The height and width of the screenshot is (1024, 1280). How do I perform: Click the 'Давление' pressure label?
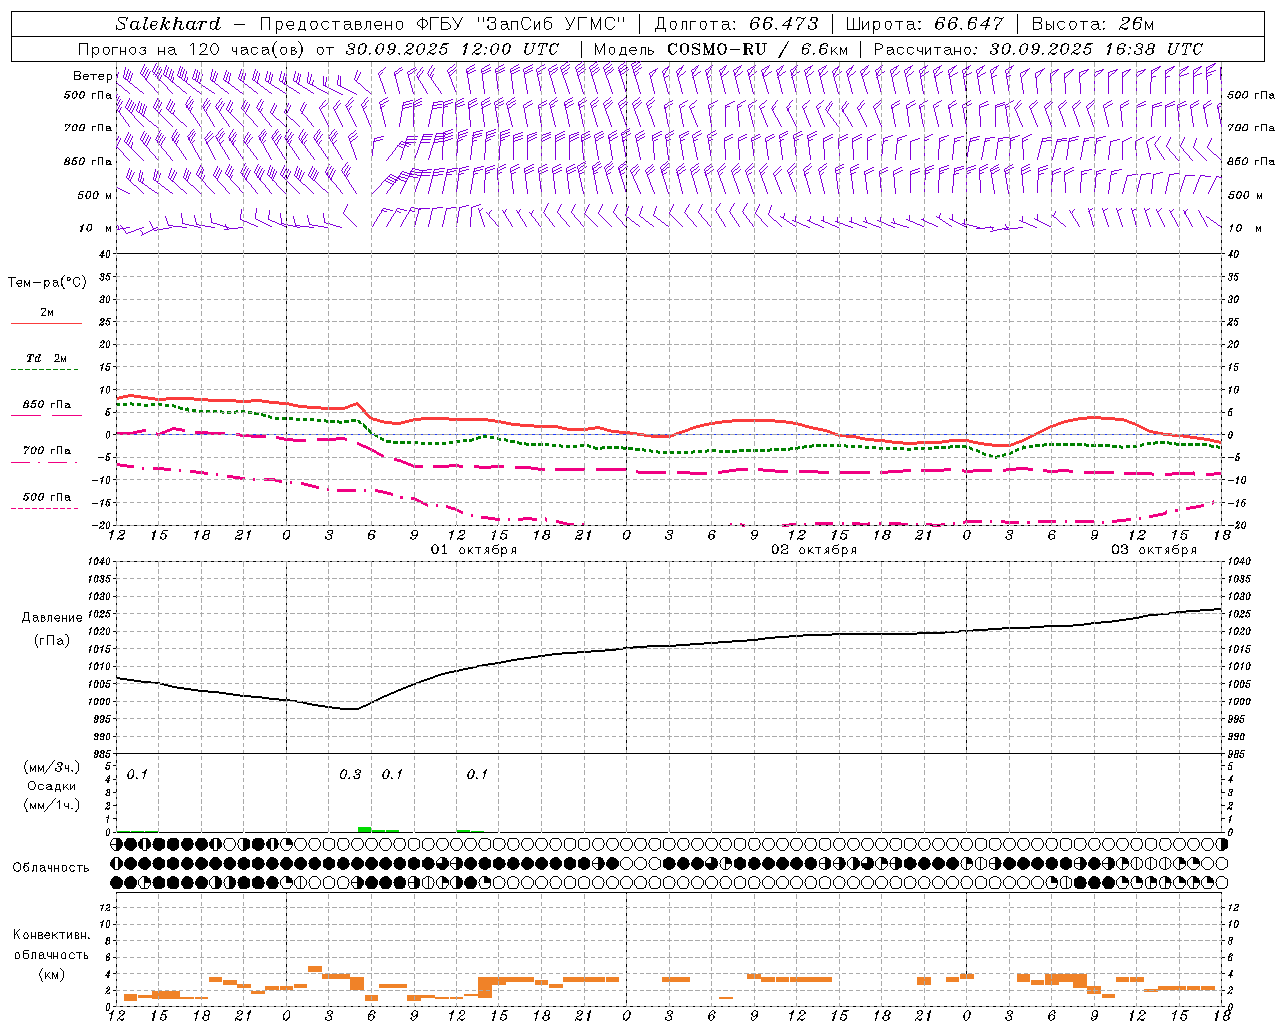52,618
